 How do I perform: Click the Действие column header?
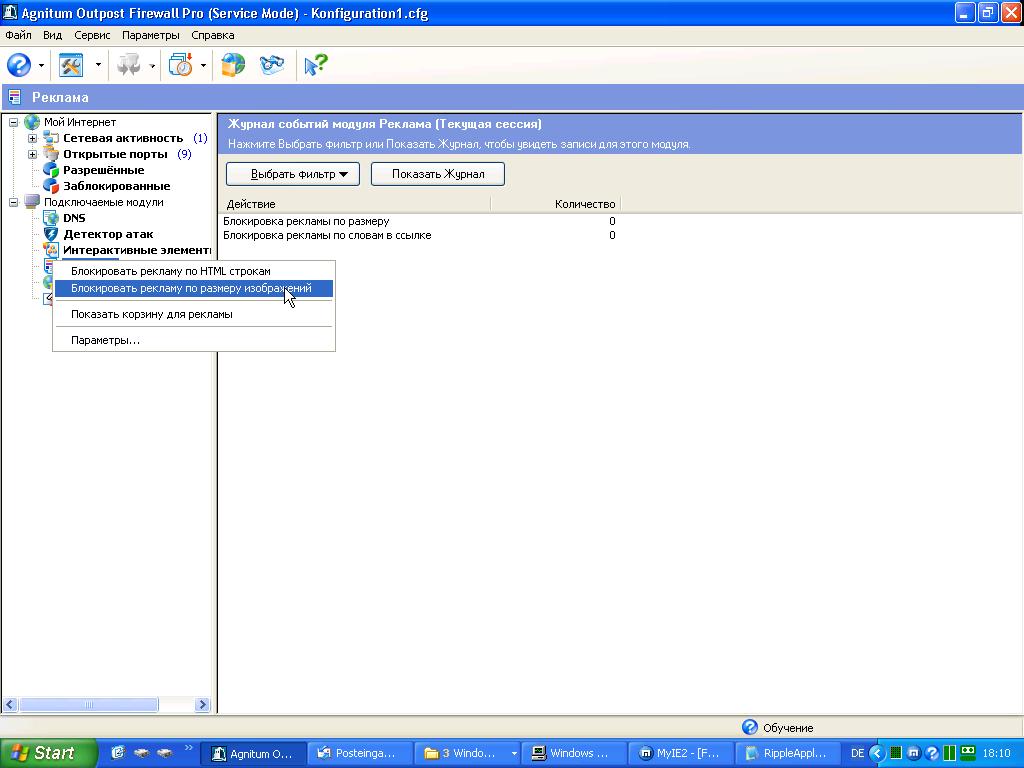point(356,204)
